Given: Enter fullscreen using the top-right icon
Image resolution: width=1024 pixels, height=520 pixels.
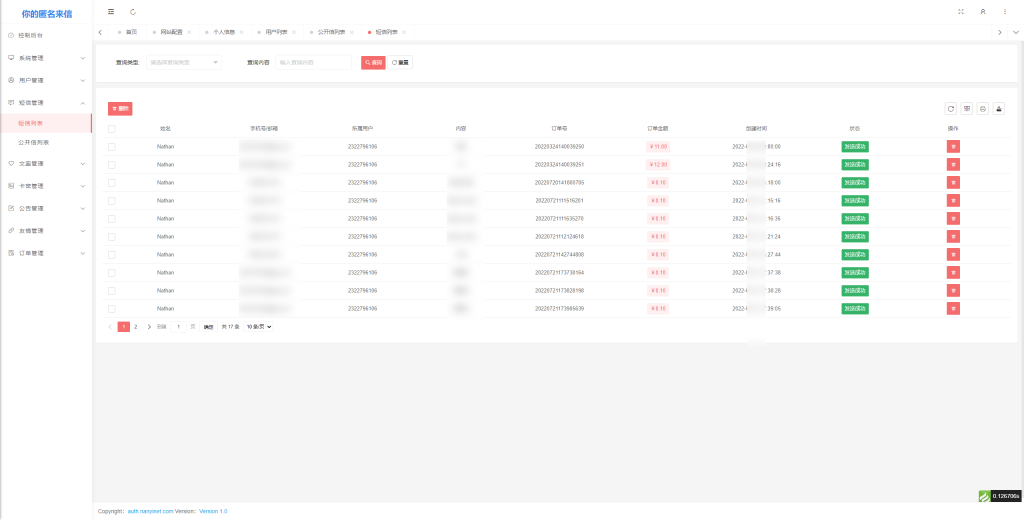Looking at the screenshot, I should [x=961, y=12].
